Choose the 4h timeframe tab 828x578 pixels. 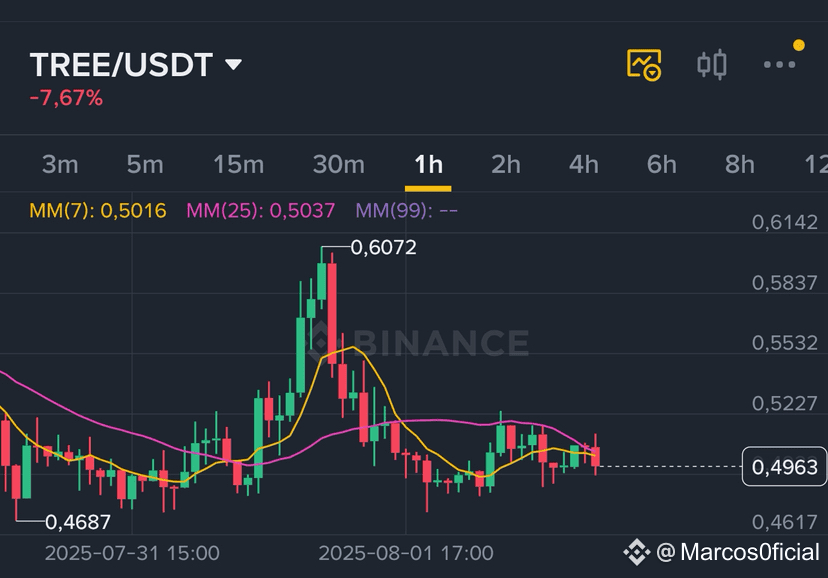[584, 164]
